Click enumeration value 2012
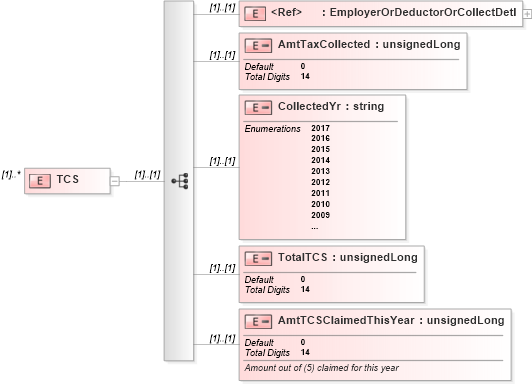532x386 pixels. 321,182
